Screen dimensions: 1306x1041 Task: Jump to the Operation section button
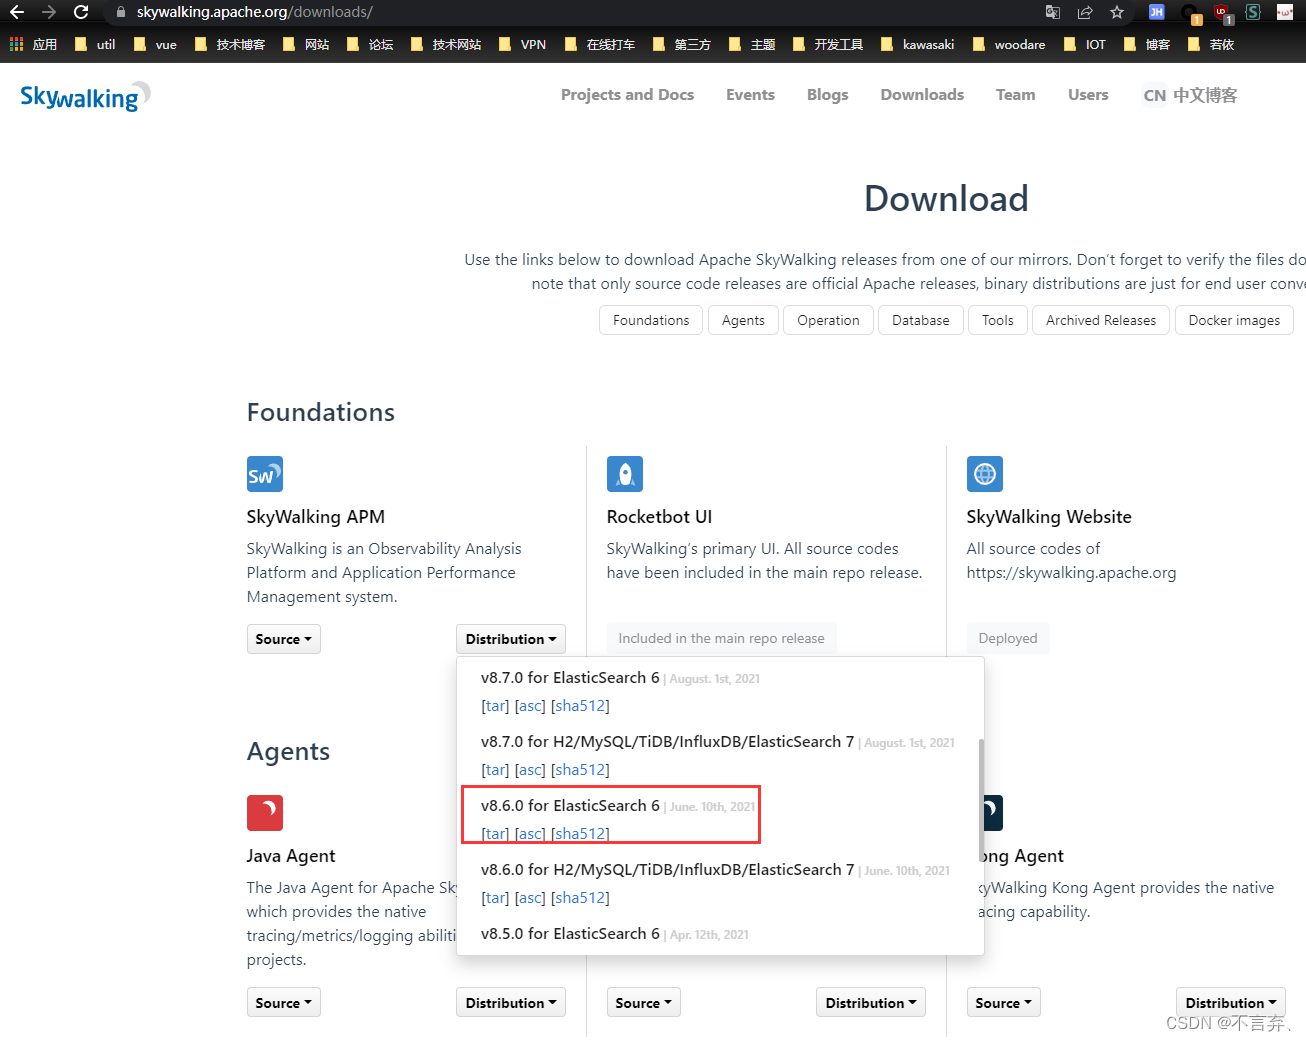828,320
